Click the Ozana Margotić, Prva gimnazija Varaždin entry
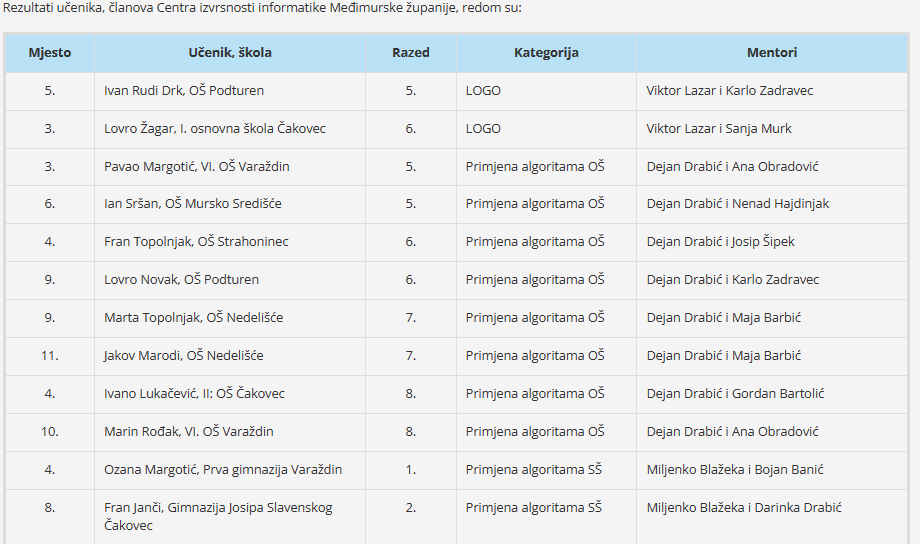Screen dimensions: 920x544 click(x=223, y=469)
